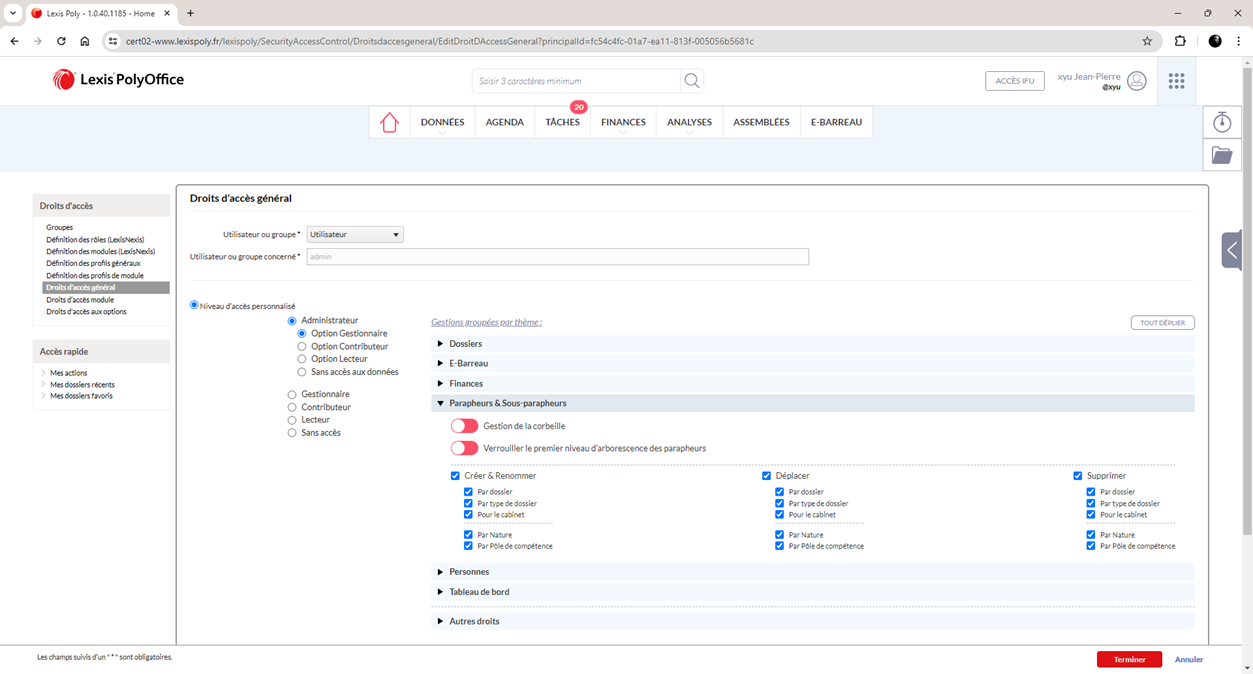Open the AGENDA menu
The height and width of the screenshot is (674, 1253).
click(505, 122)
